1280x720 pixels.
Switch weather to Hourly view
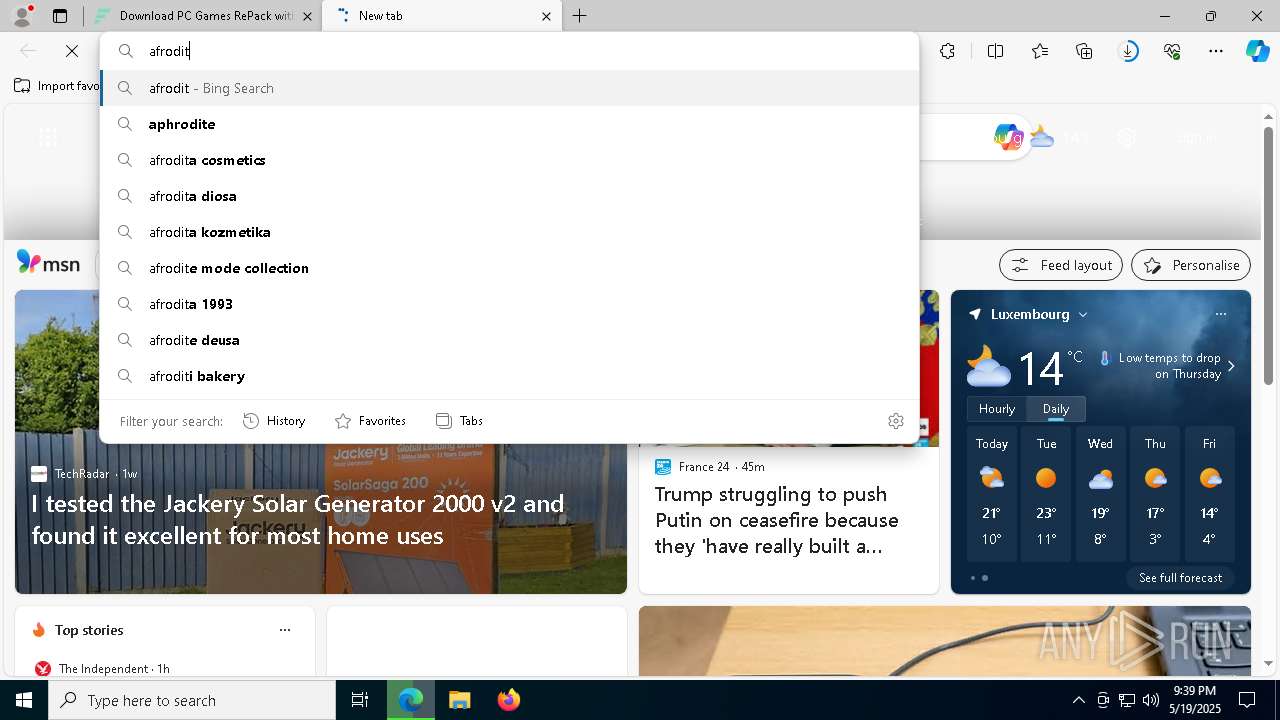click(x=997, y=409)
